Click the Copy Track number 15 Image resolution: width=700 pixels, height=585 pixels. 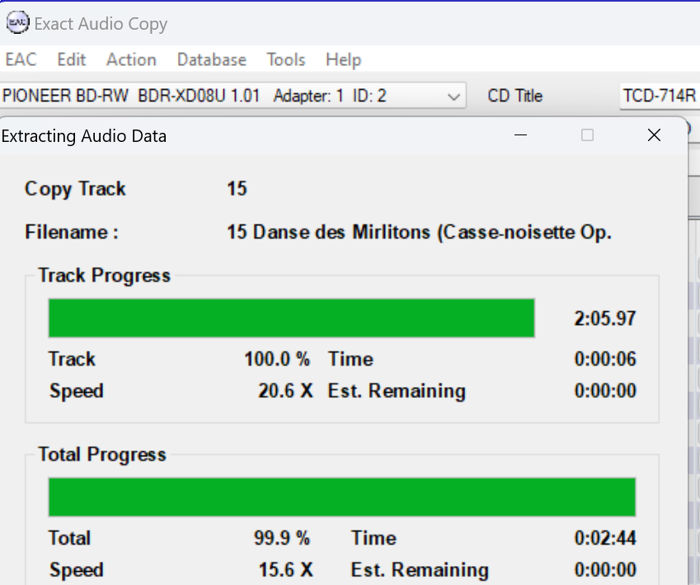237,188
